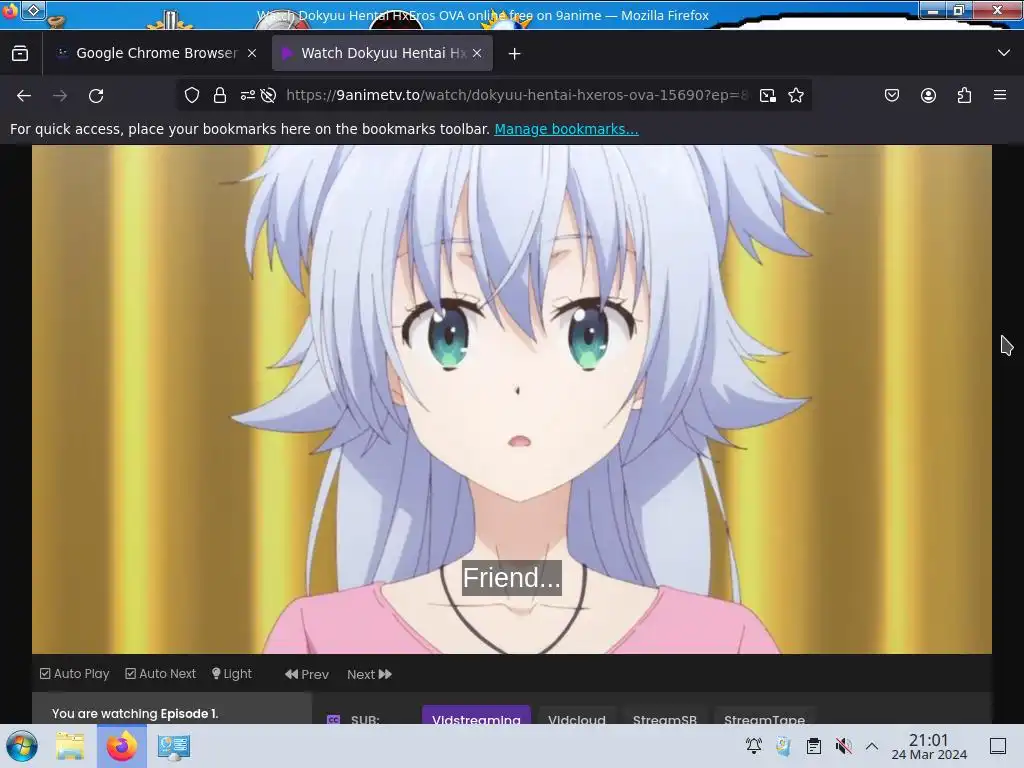Open the Firefox account icon

(928, 95)
